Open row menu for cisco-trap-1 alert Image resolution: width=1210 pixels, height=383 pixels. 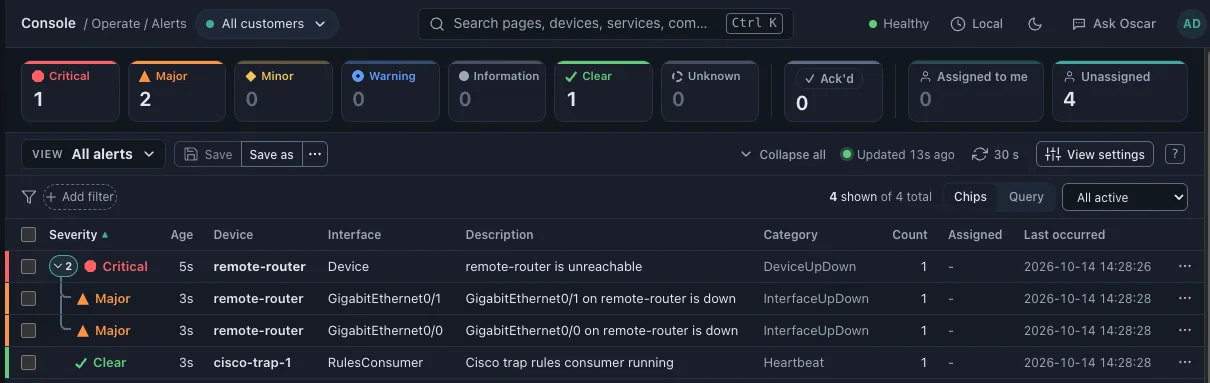click(1185, 362)
